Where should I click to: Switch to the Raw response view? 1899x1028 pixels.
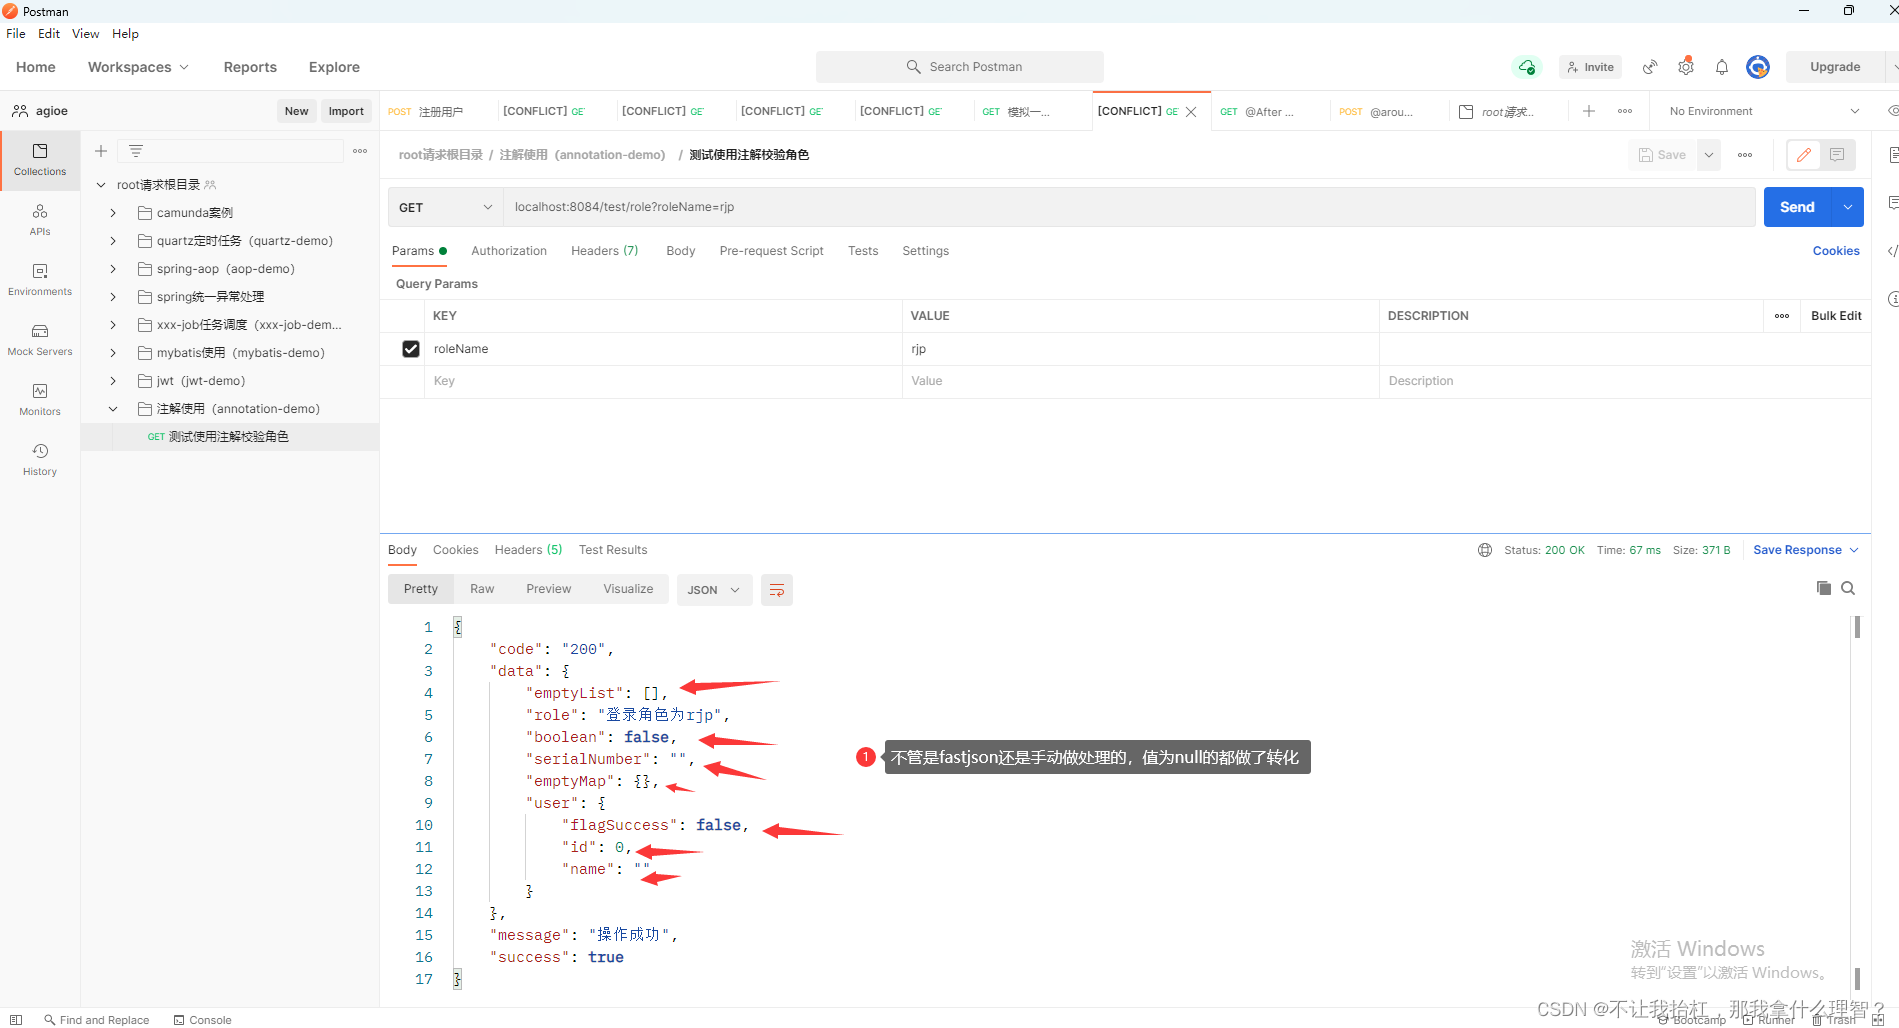click(481, 589)
